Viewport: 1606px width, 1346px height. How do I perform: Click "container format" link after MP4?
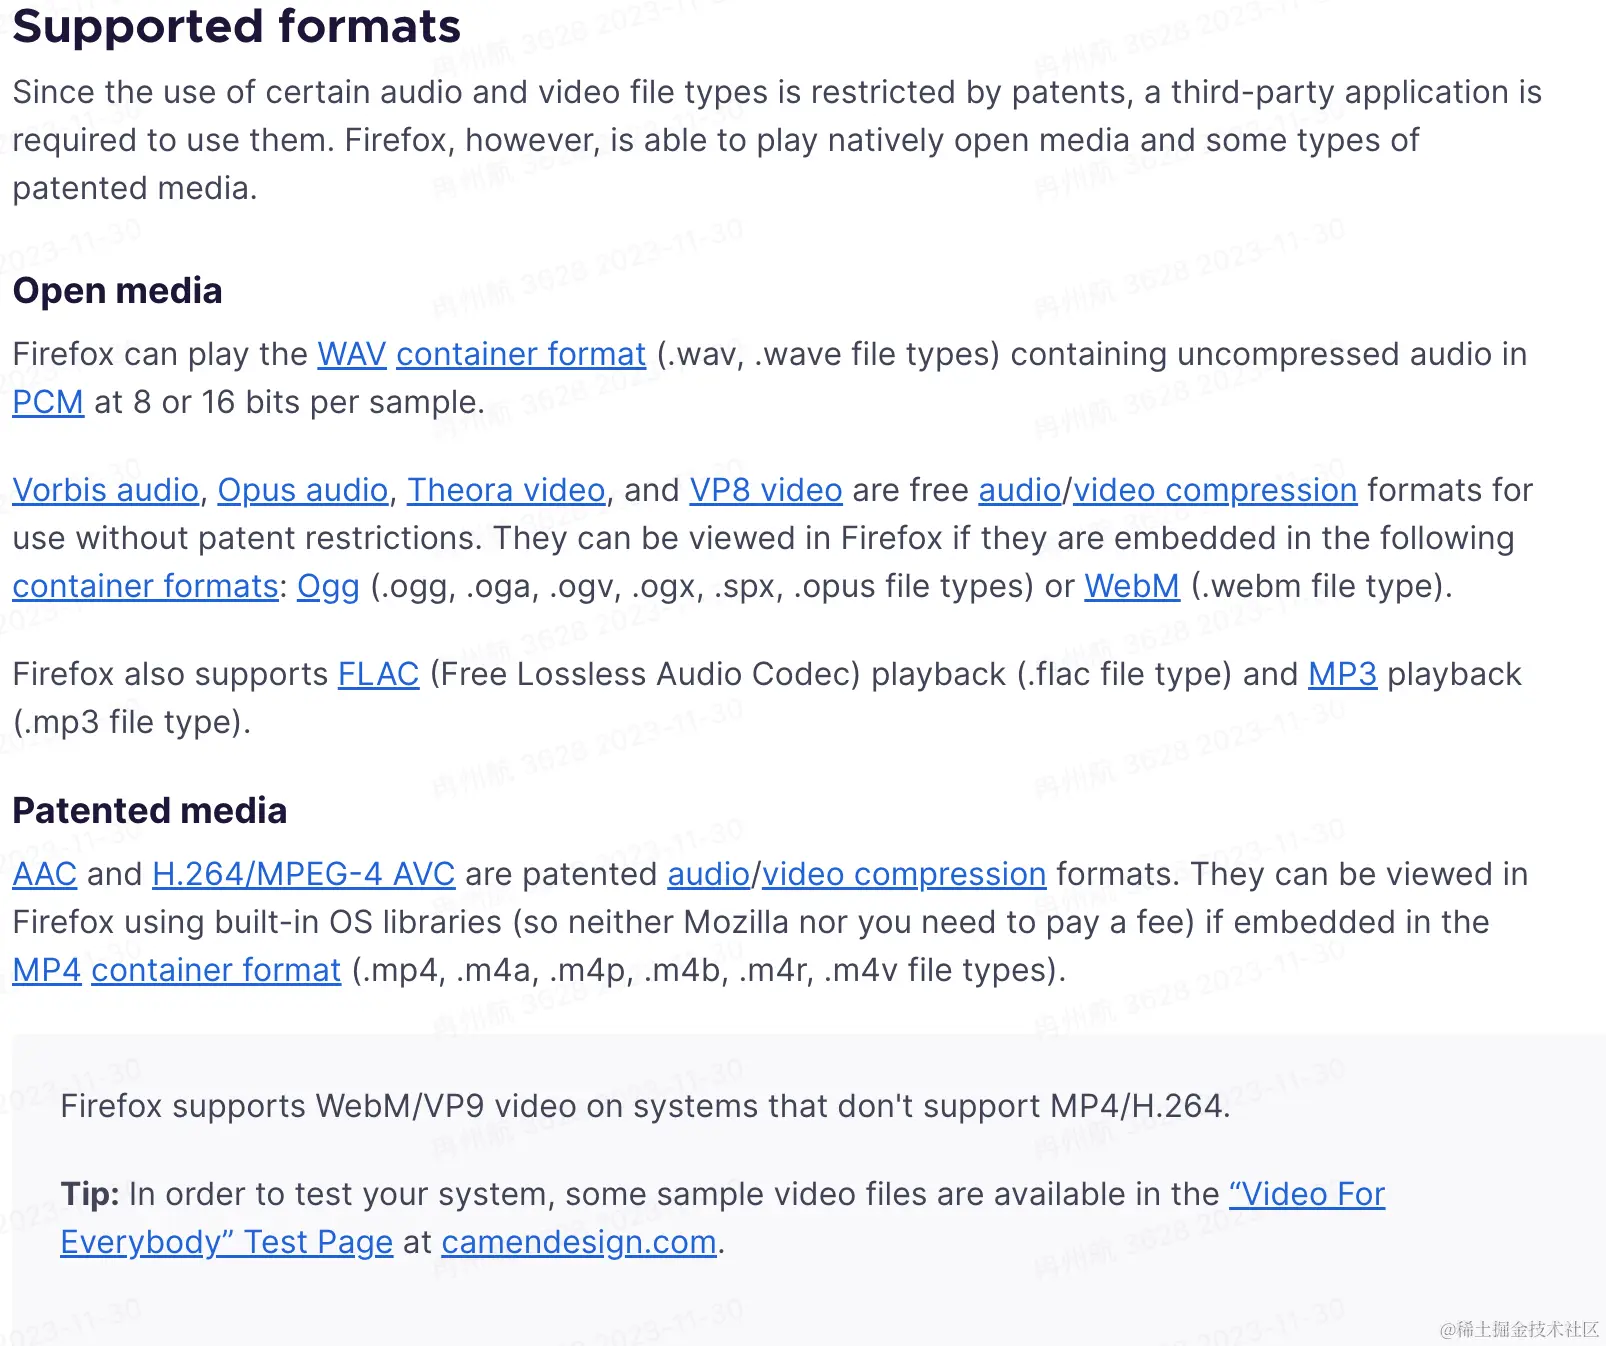pos(216,970)
